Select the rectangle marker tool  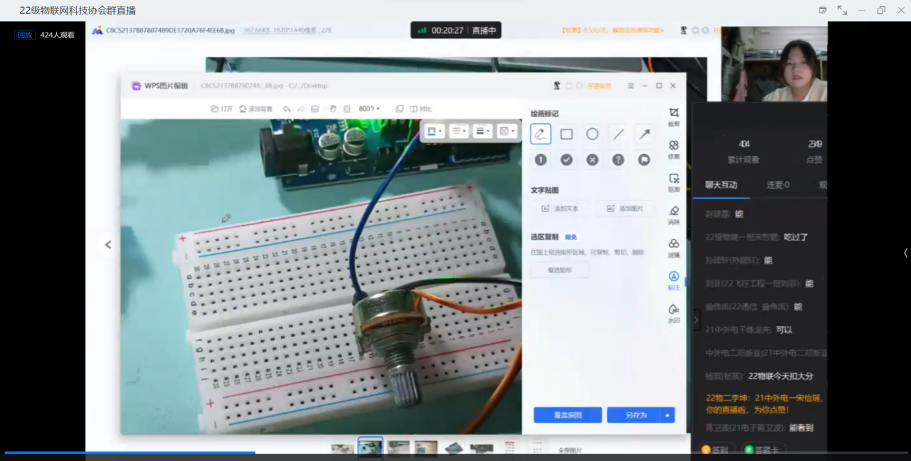pos(566,134)
